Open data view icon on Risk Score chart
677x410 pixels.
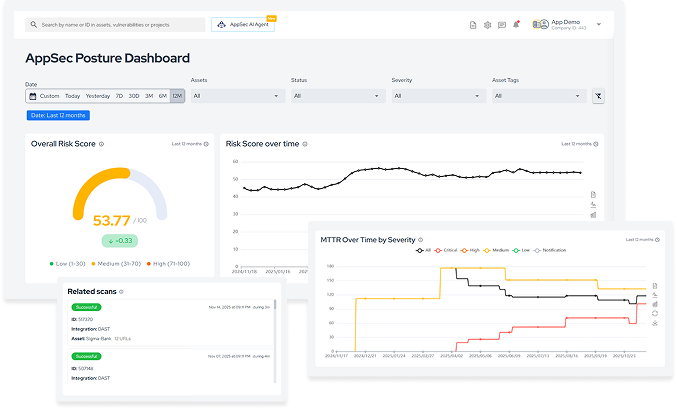pos(593,195)
